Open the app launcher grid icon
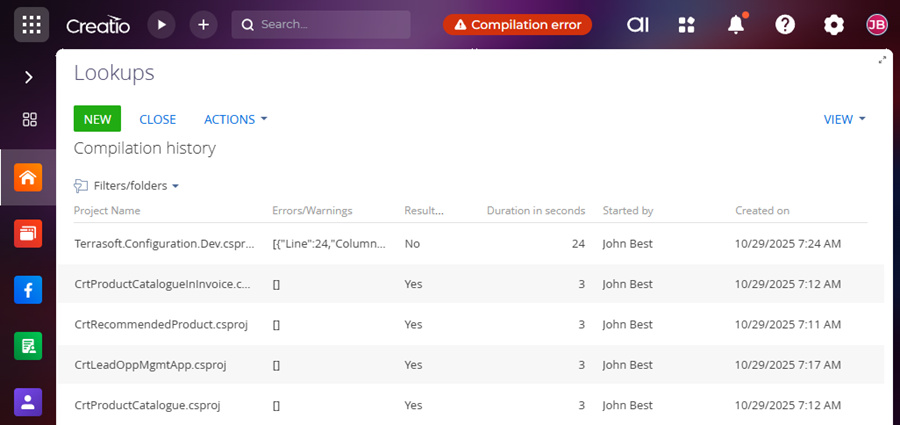900x425 pixels. coord(31,25)
